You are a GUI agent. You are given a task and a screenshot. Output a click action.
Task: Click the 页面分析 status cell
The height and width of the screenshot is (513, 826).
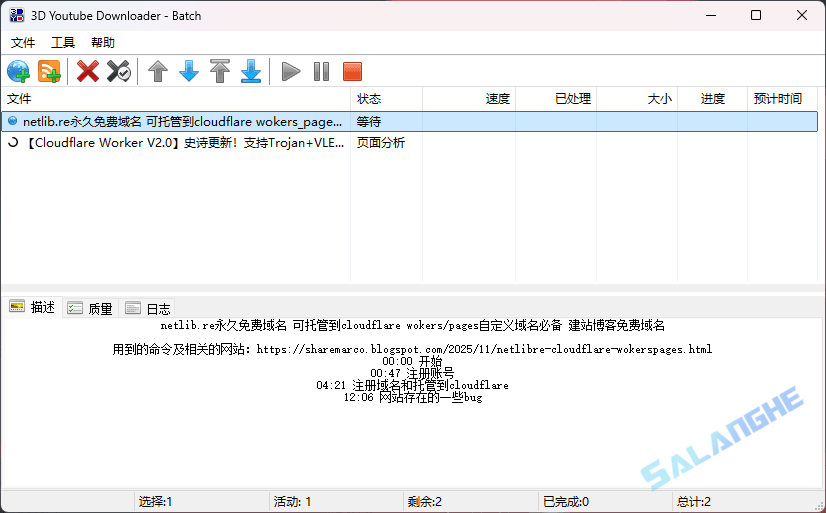pyautogui.click(x=381, y=143)
